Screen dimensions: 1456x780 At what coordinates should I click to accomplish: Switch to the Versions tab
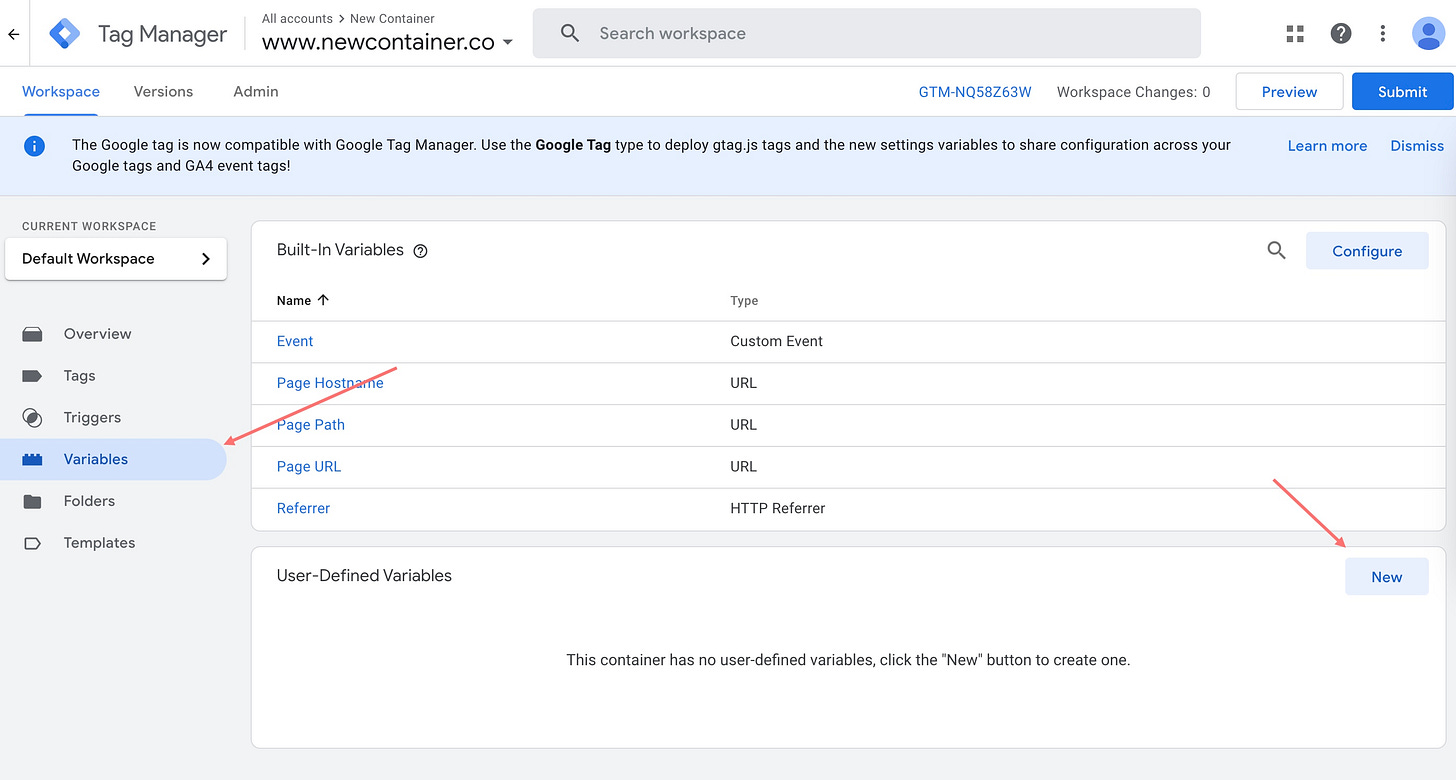pos(163,92)
